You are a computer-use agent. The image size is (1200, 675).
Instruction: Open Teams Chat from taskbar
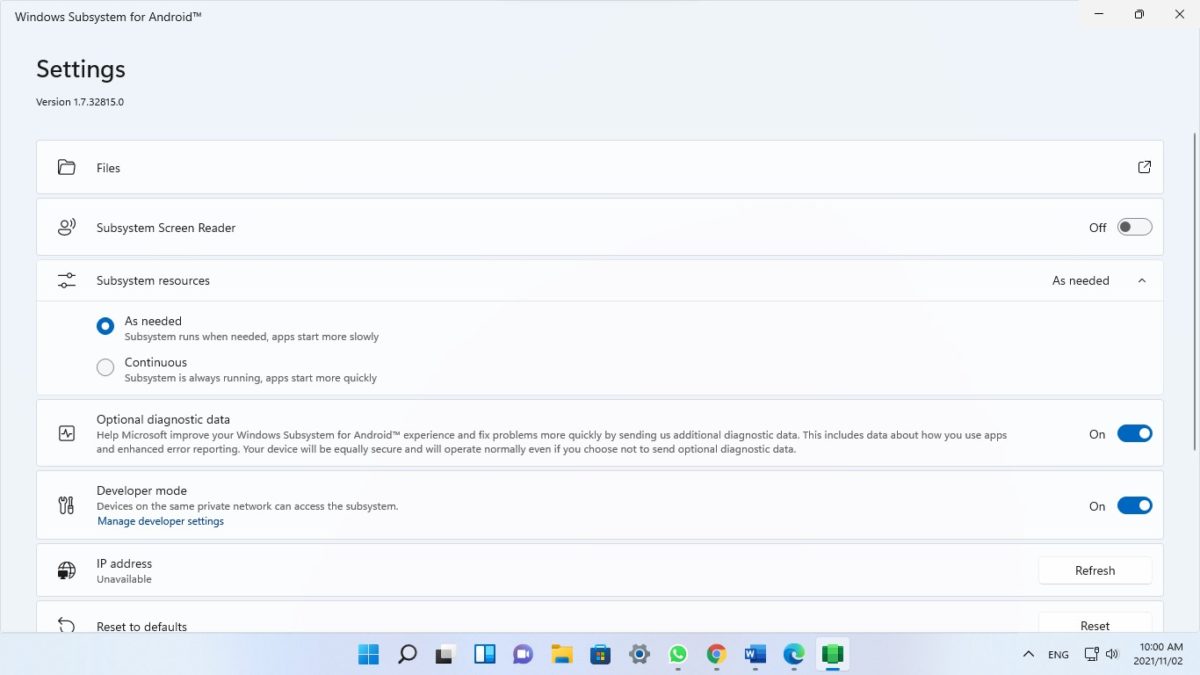[x=523, y=654]
